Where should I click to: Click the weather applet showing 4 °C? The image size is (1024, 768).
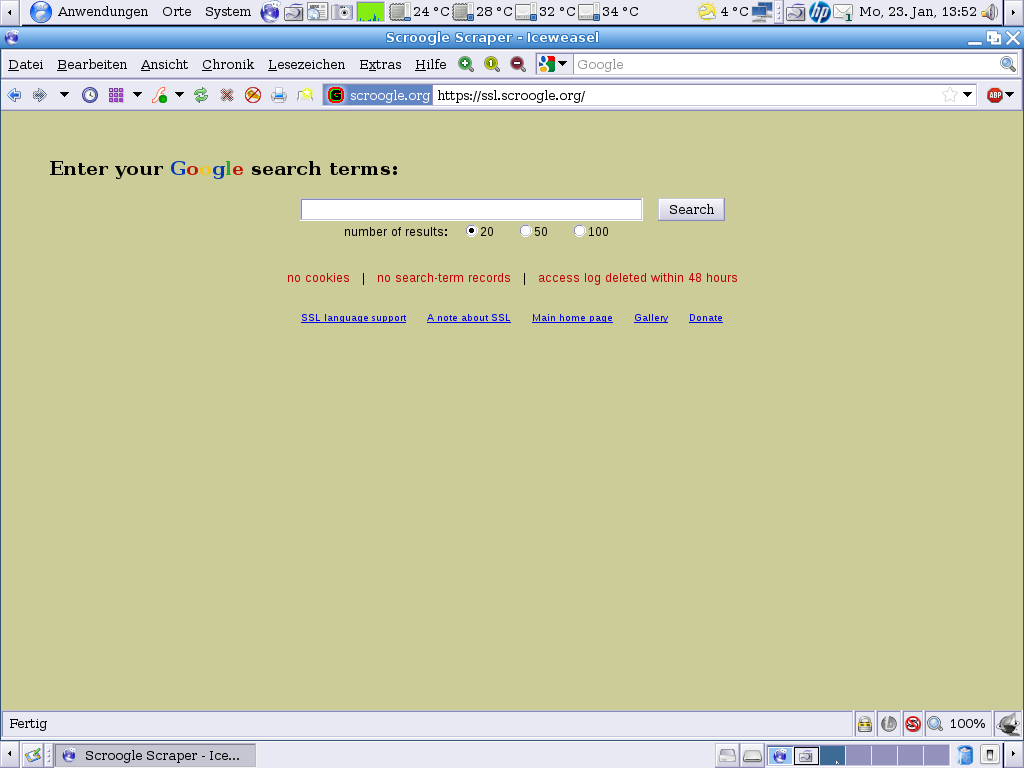click(x=723, y=12)
